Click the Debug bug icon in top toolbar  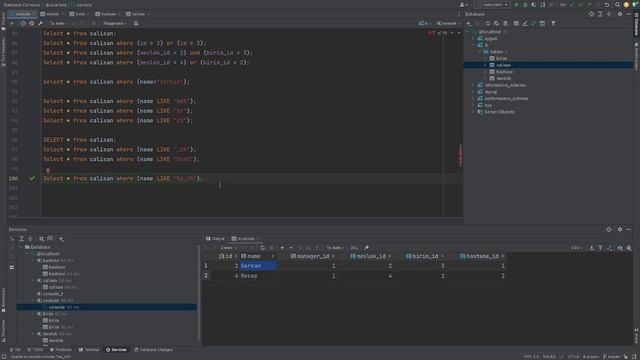pyautogui.click(x=525, y=5)
